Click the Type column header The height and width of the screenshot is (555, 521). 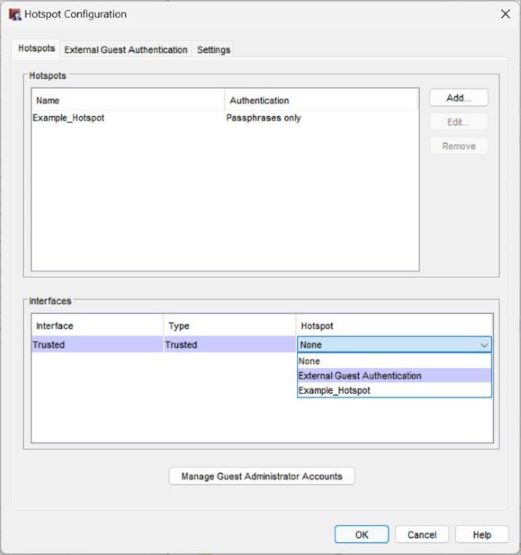(229, 326)
